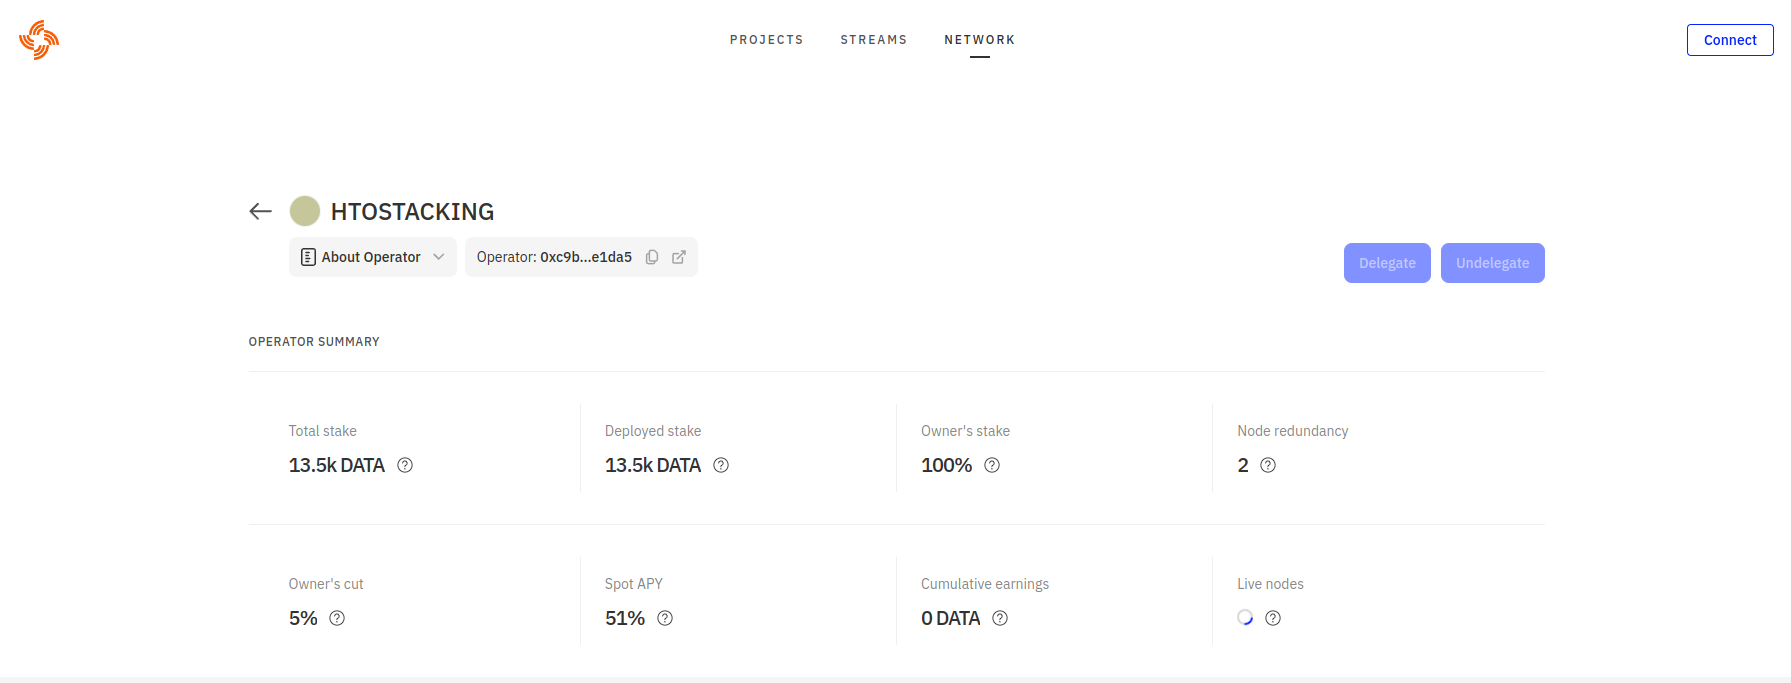
Task: Show help for Node redundancy
Action: pyautogui.click(x=1268, y=465)
